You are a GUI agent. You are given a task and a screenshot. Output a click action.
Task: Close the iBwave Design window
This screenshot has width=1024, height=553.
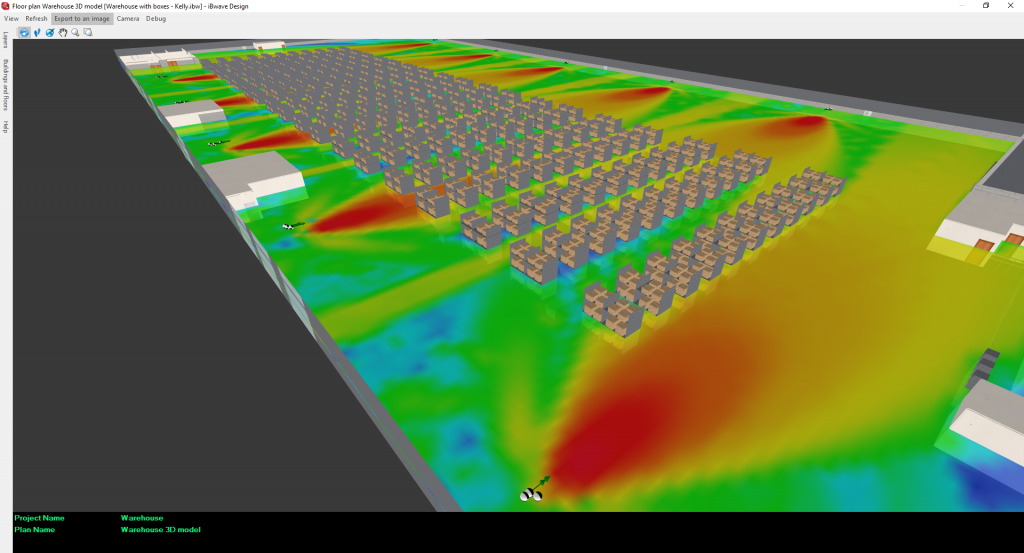(1010, 5)
